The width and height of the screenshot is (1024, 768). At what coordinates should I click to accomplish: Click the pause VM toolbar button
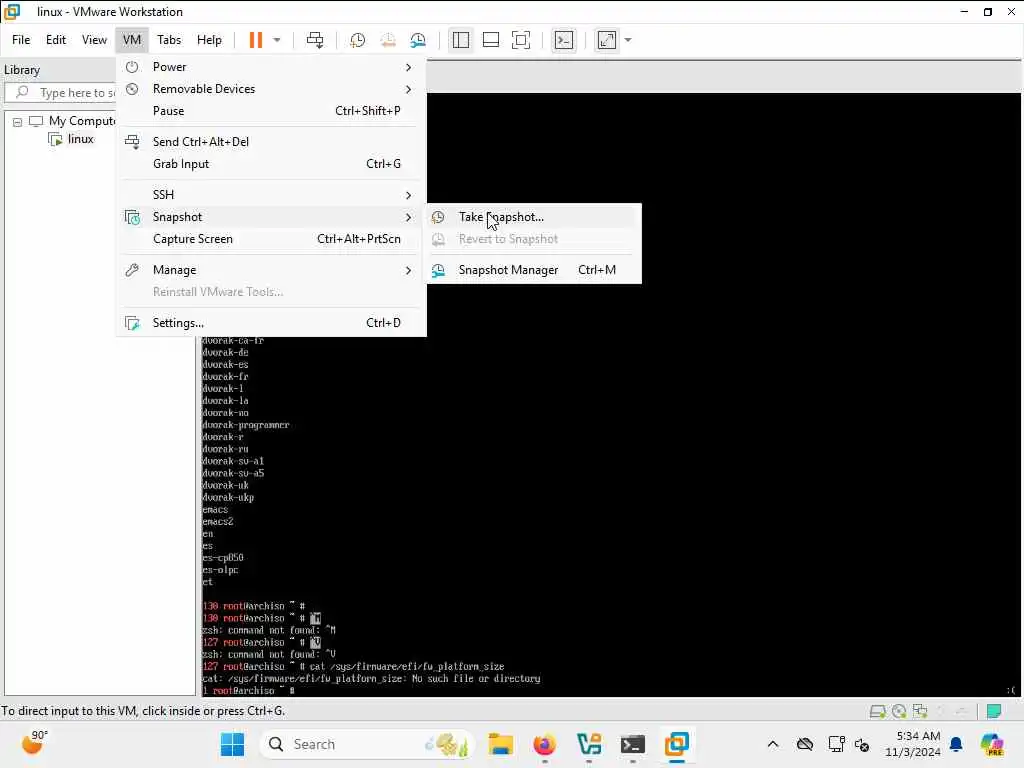pos(256,40)
